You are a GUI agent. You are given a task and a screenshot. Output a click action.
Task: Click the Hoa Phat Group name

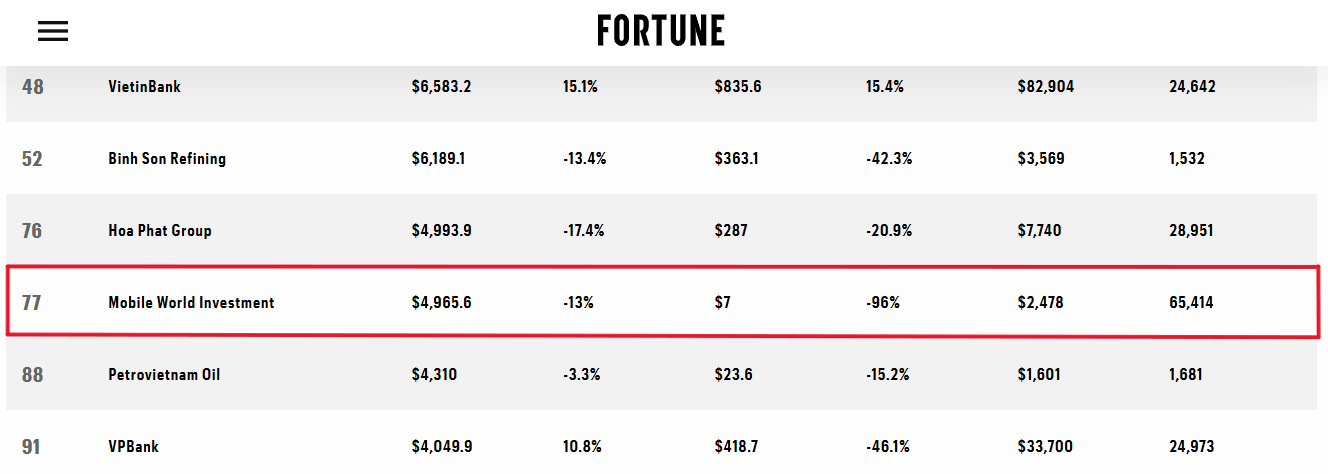coord(160,231)
